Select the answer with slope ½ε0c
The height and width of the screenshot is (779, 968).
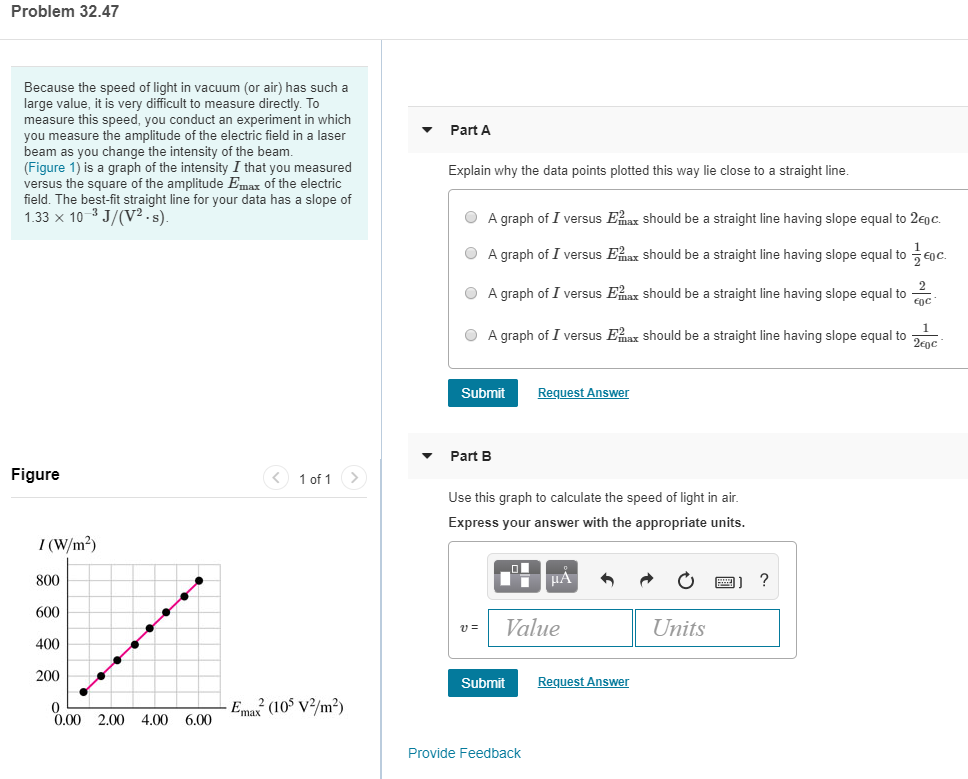[470, 256]
